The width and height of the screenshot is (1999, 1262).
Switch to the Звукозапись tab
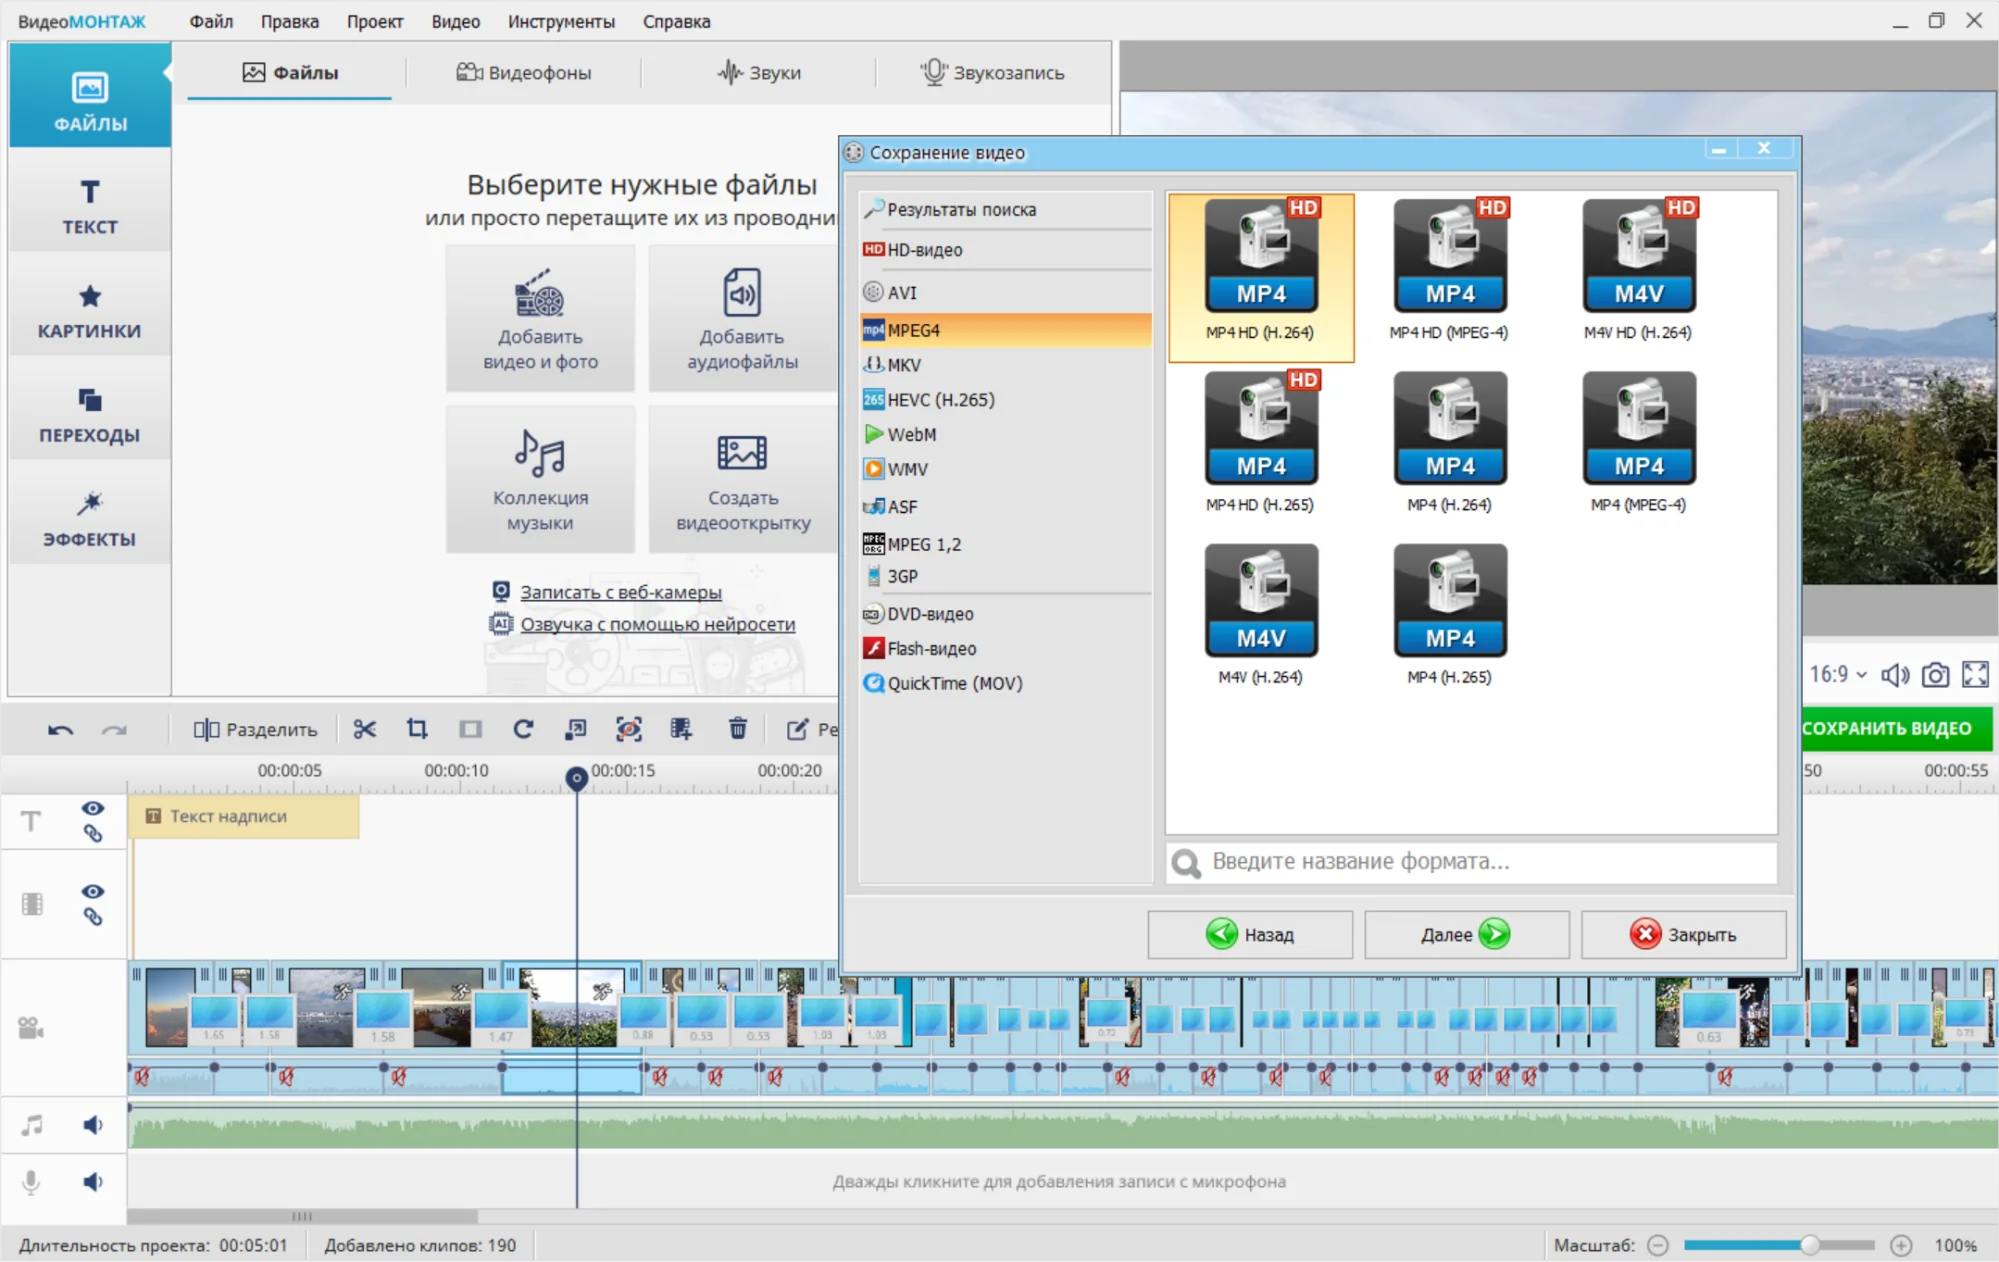coord(992,72)
